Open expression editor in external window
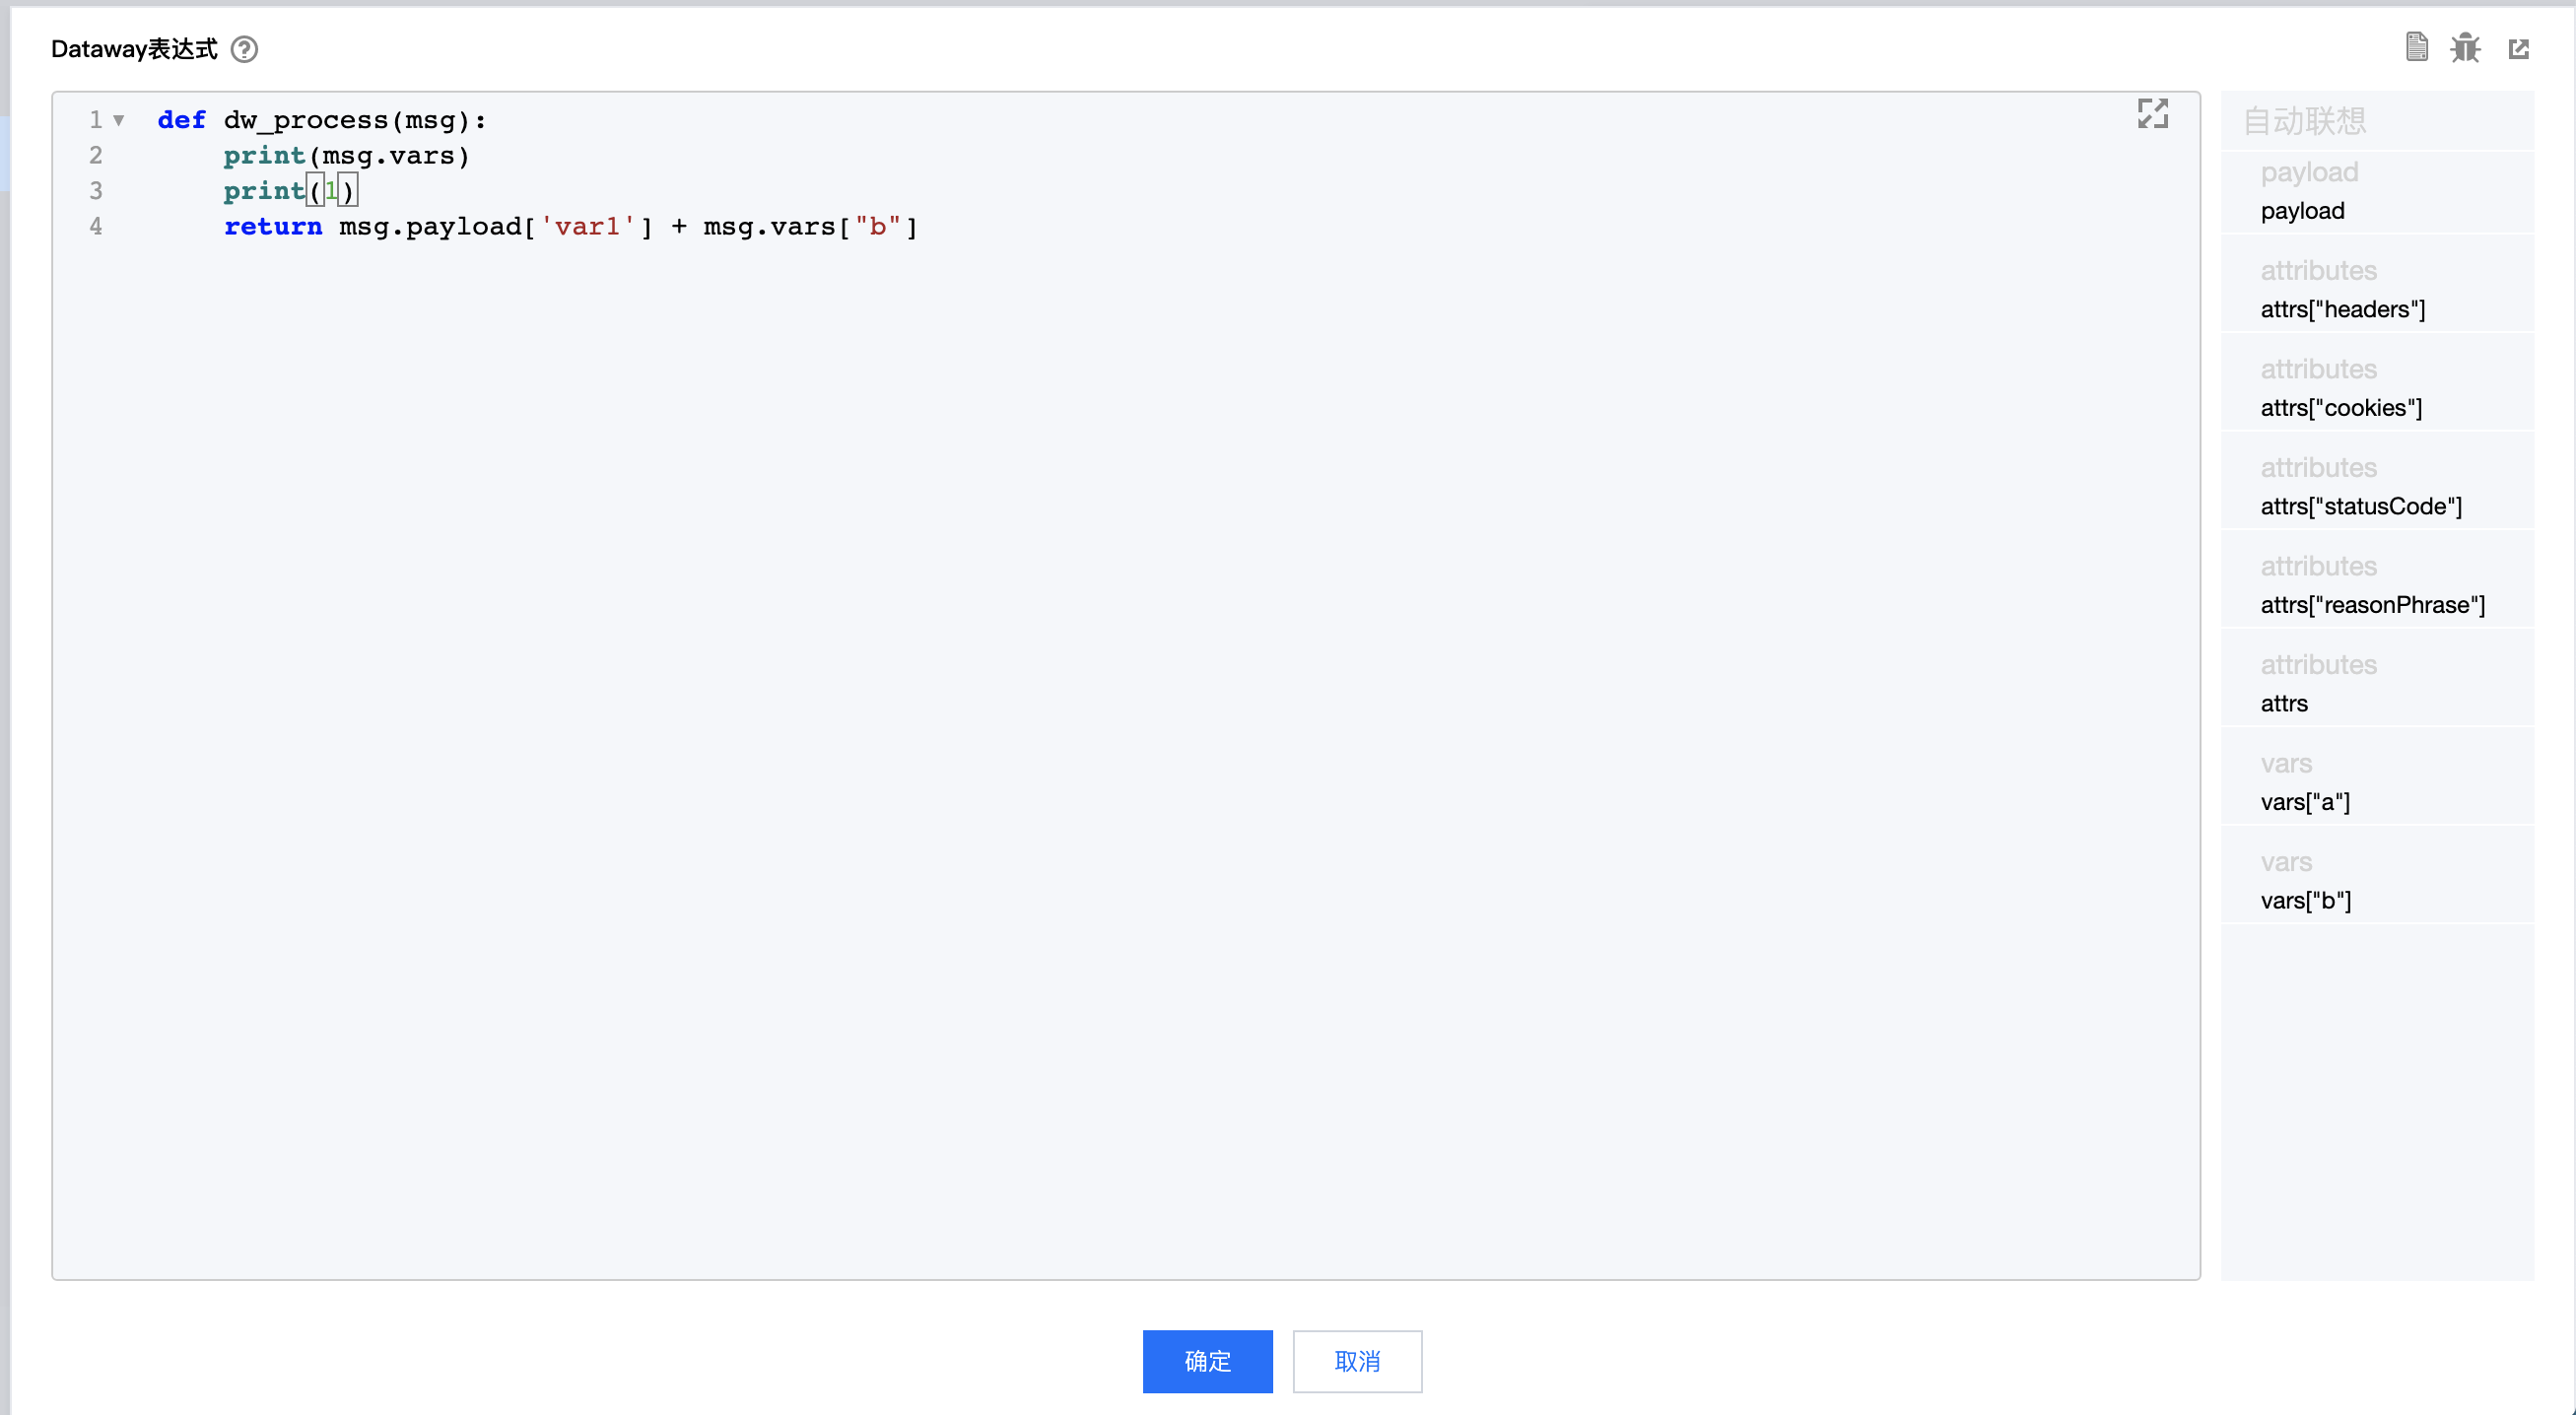Viewport: 2576px width, 1415px height. tap(2518, 49)
